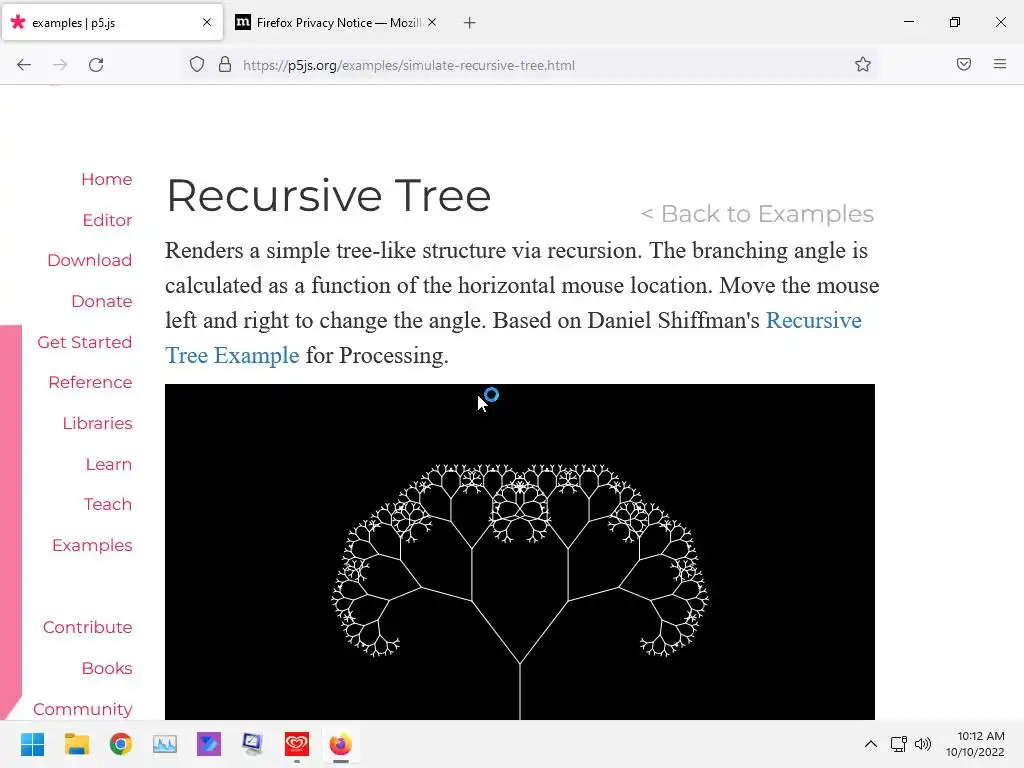The height and width of the screenshot is (768, 1024).
Task: Open the Contribute link
Action: click(x=88, y=627)
